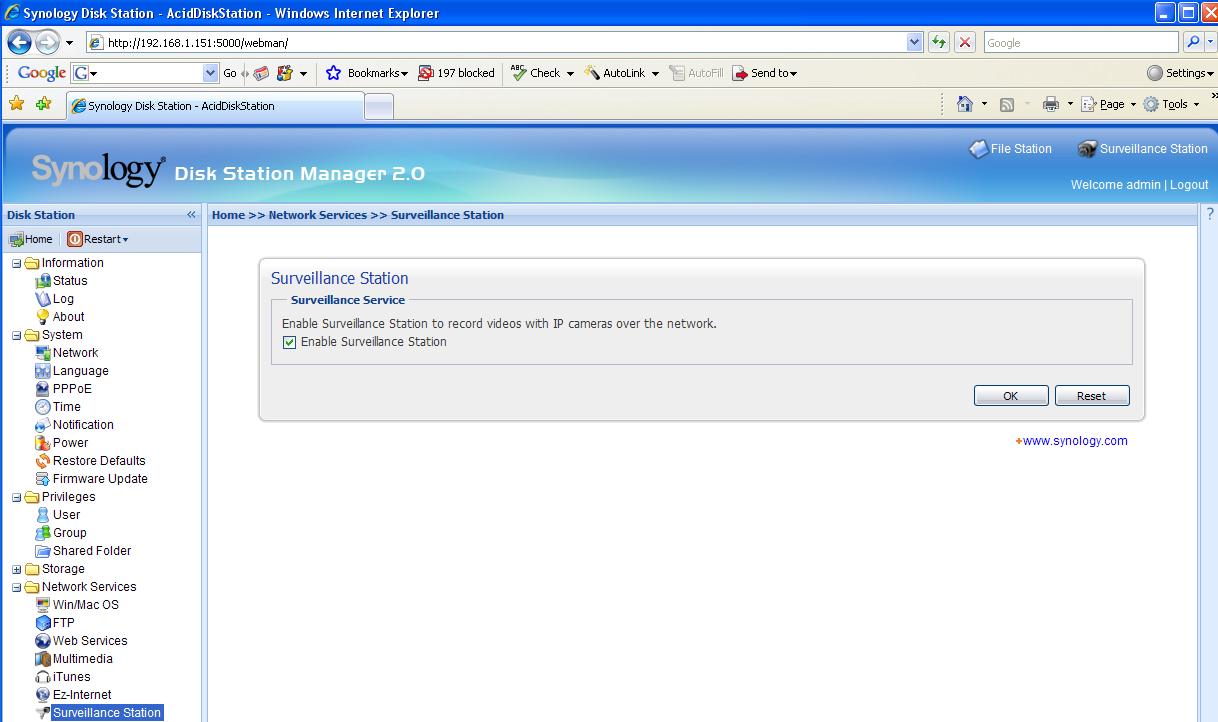This screenshot has width=1218, height=722.
Task: Toggle the Enable Surveillance Station checkbox
Action: pos(290,342)
